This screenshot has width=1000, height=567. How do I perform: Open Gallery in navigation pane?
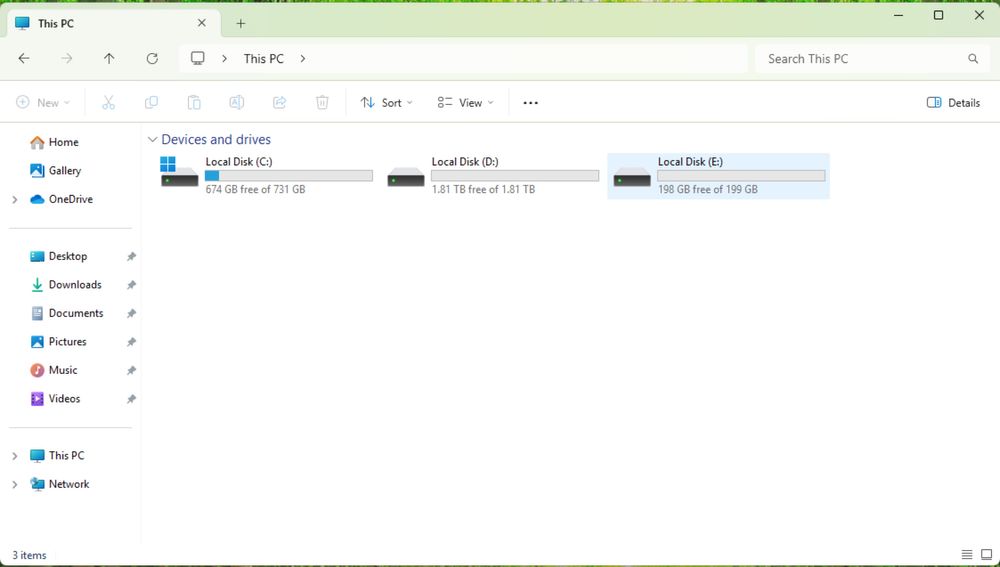56,171
